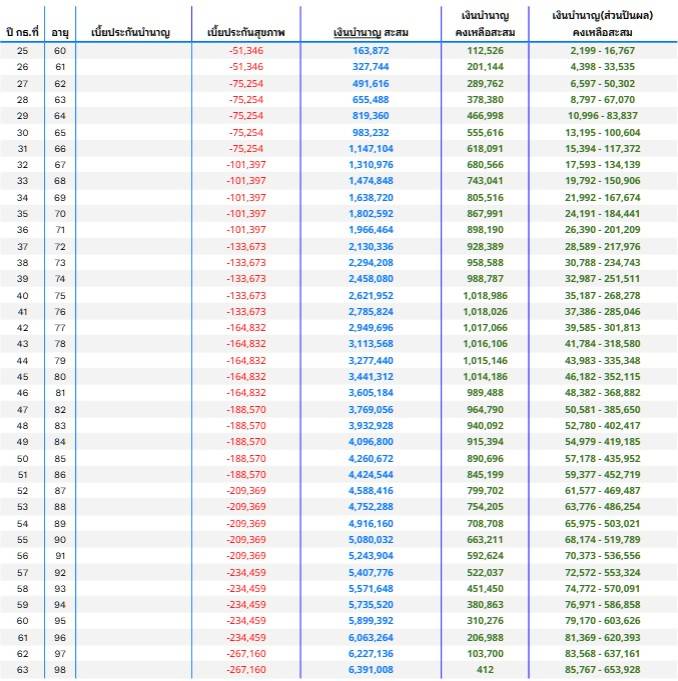Select health premium -51,346 in age 61 row

coord(246,67)
